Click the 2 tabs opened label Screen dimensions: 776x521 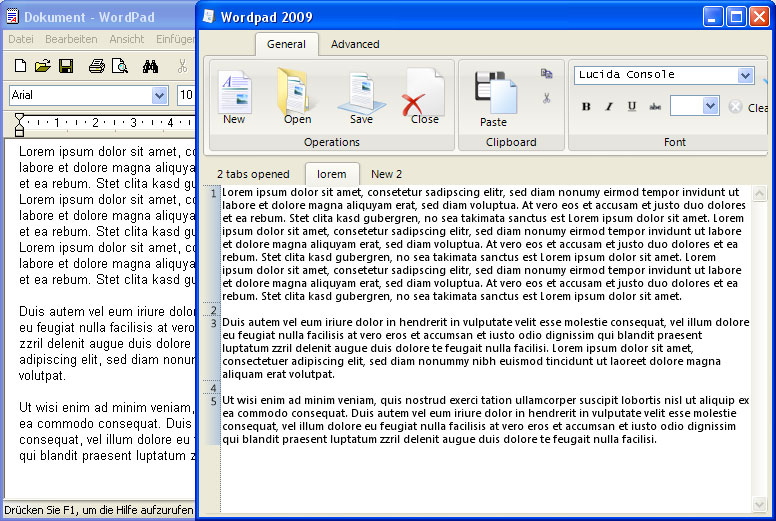(253, 174)
